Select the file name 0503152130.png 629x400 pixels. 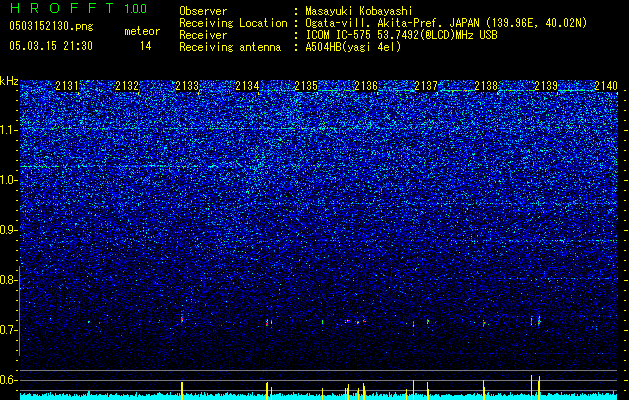tap(51, 26)
